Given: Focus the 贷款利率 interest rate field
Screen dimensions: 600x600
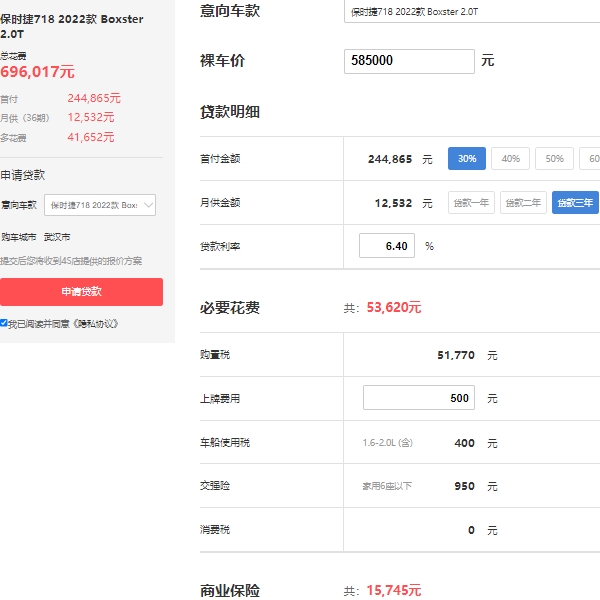Looking at the screenshot, I should (x=386, y=246).
